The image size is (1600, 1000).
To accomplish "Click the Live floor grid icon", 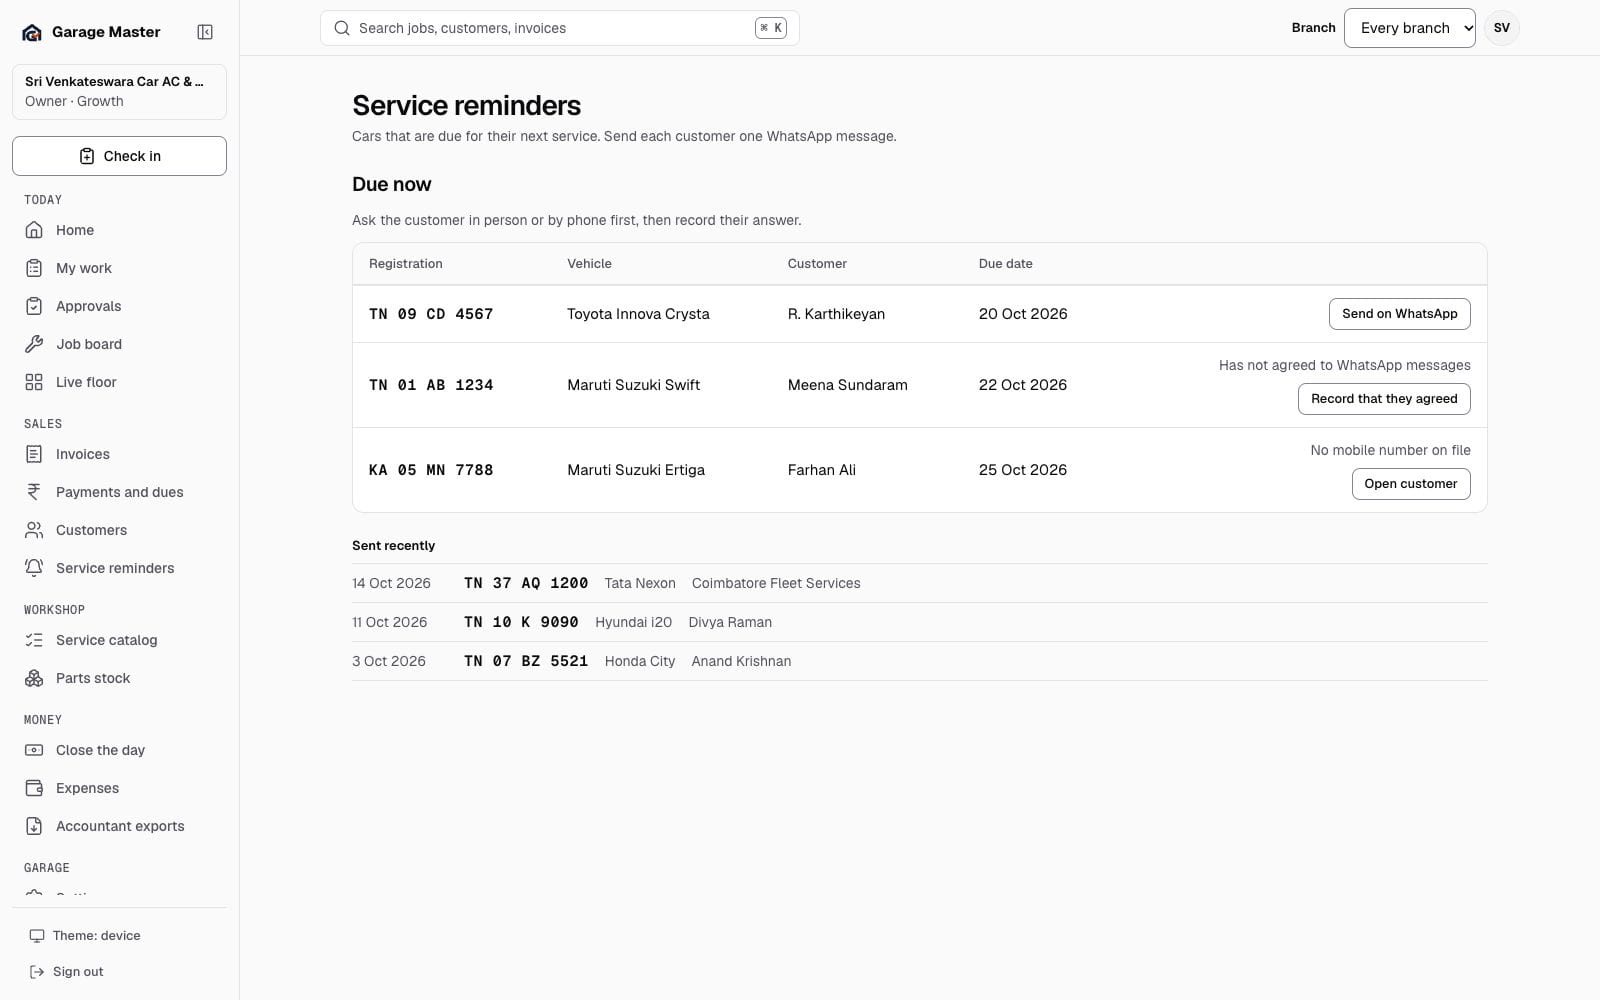I will pos(34,382).
